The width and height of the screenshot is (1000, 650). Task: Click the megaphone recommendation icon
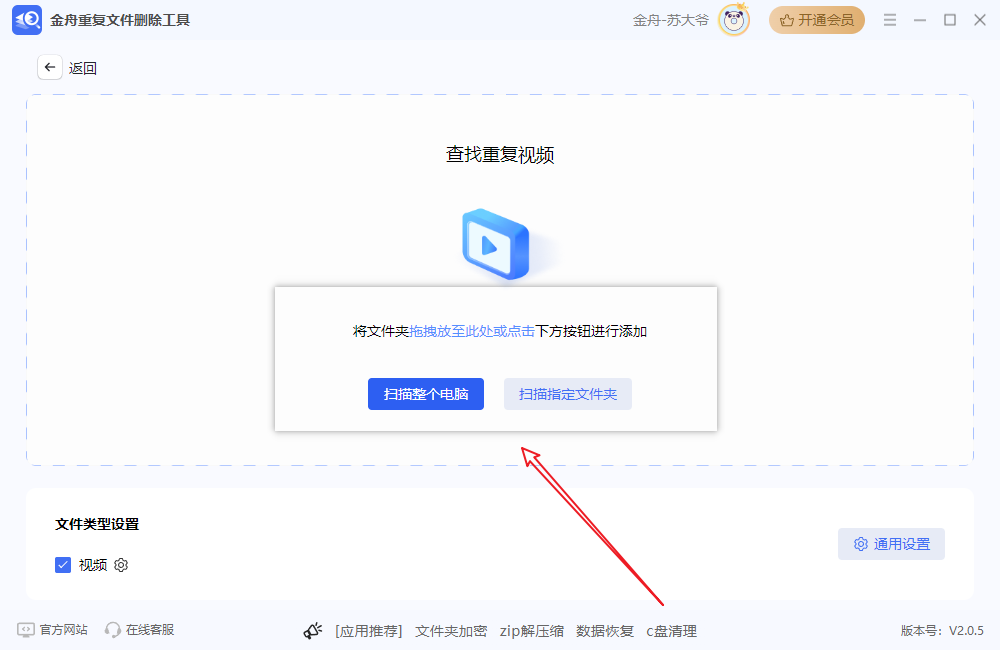click(312, 631)
